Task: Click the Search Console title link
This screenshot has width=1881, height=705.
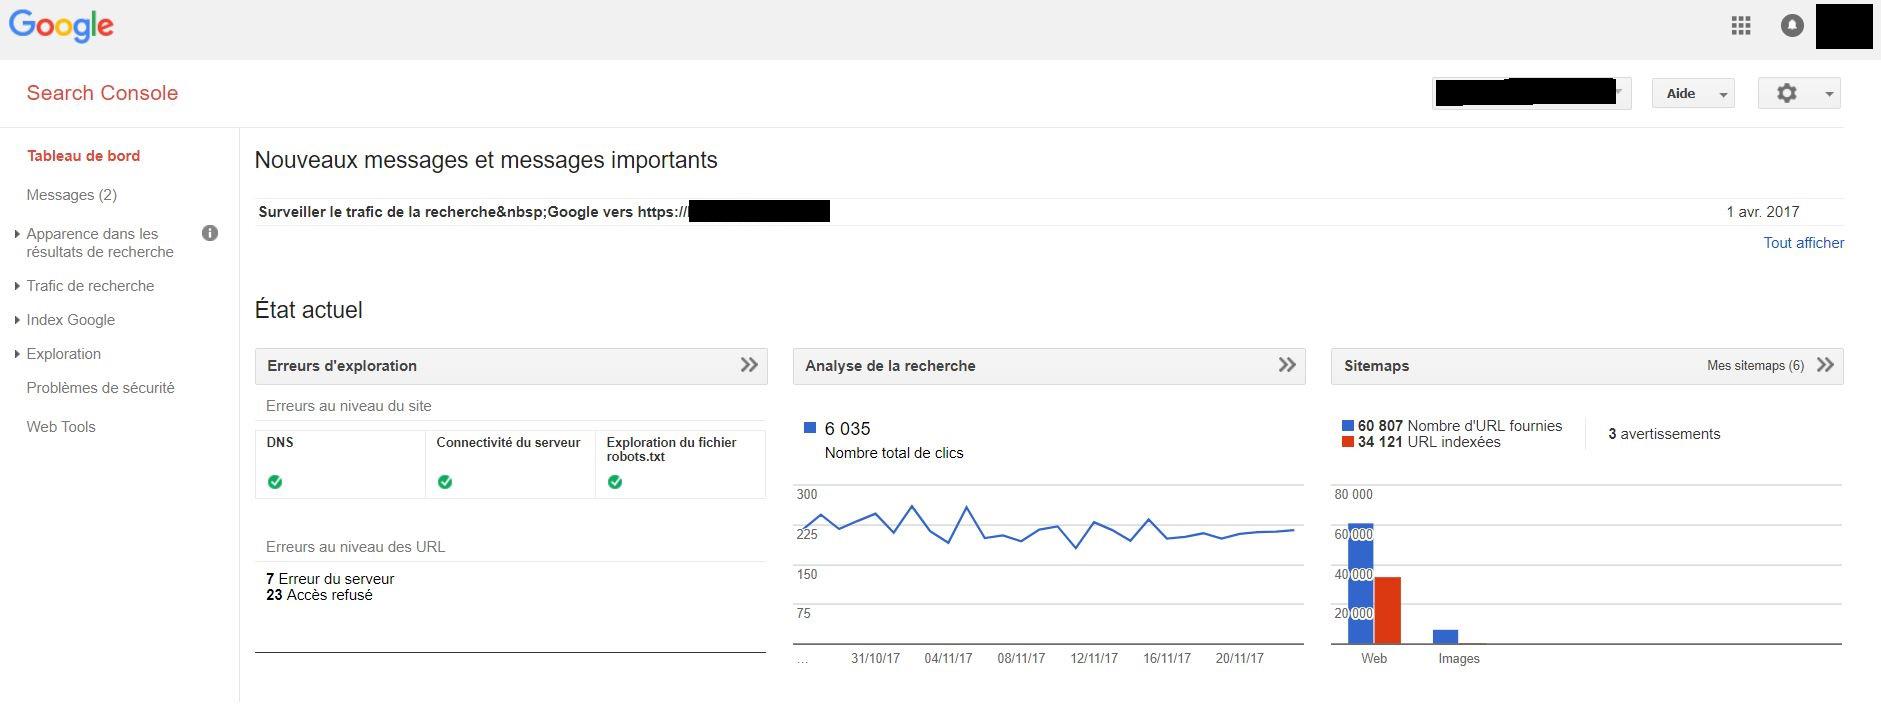Action: pos(102,93)
